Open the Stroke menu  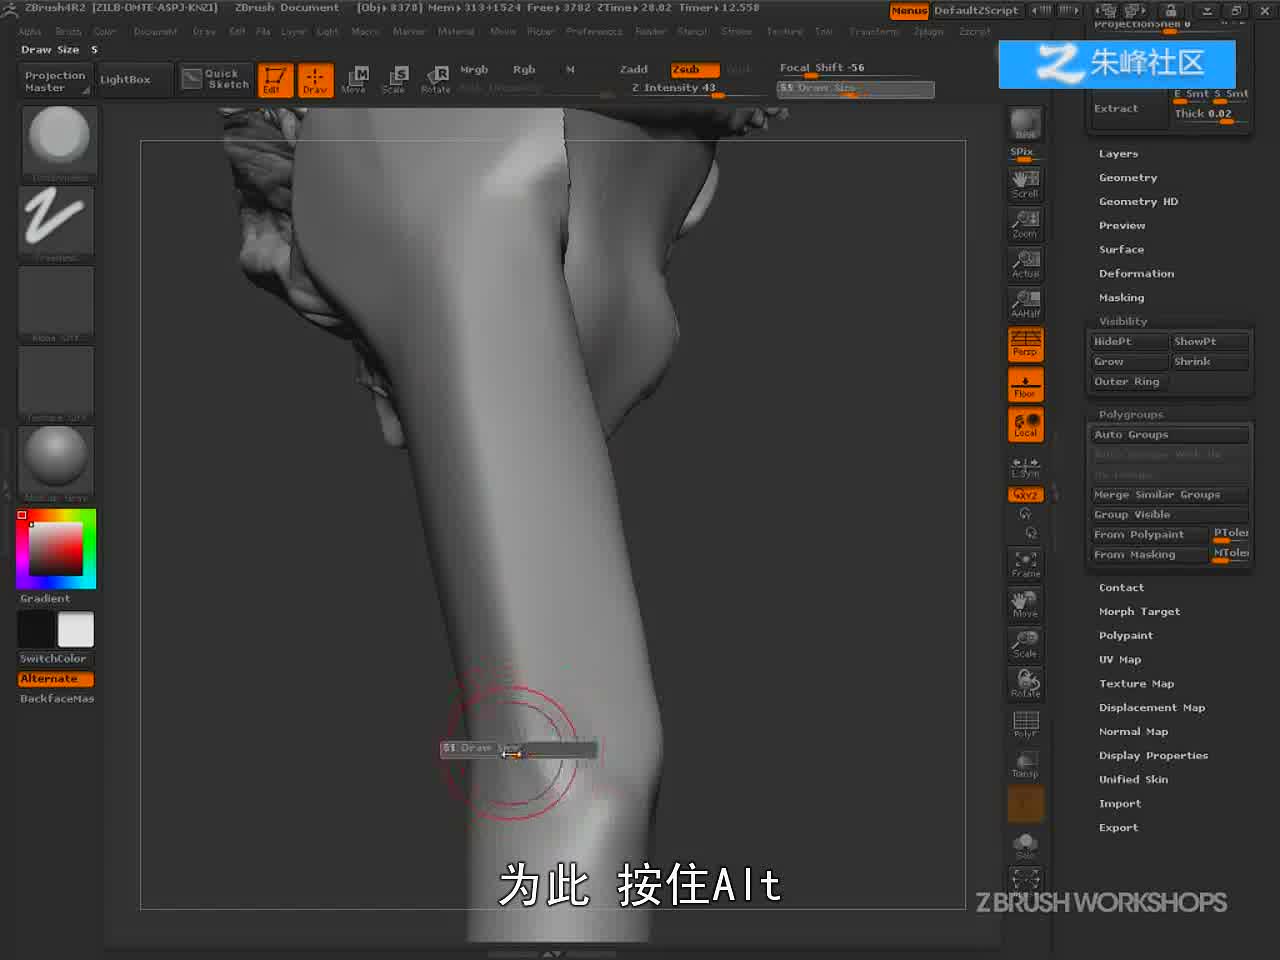[736, 32]
